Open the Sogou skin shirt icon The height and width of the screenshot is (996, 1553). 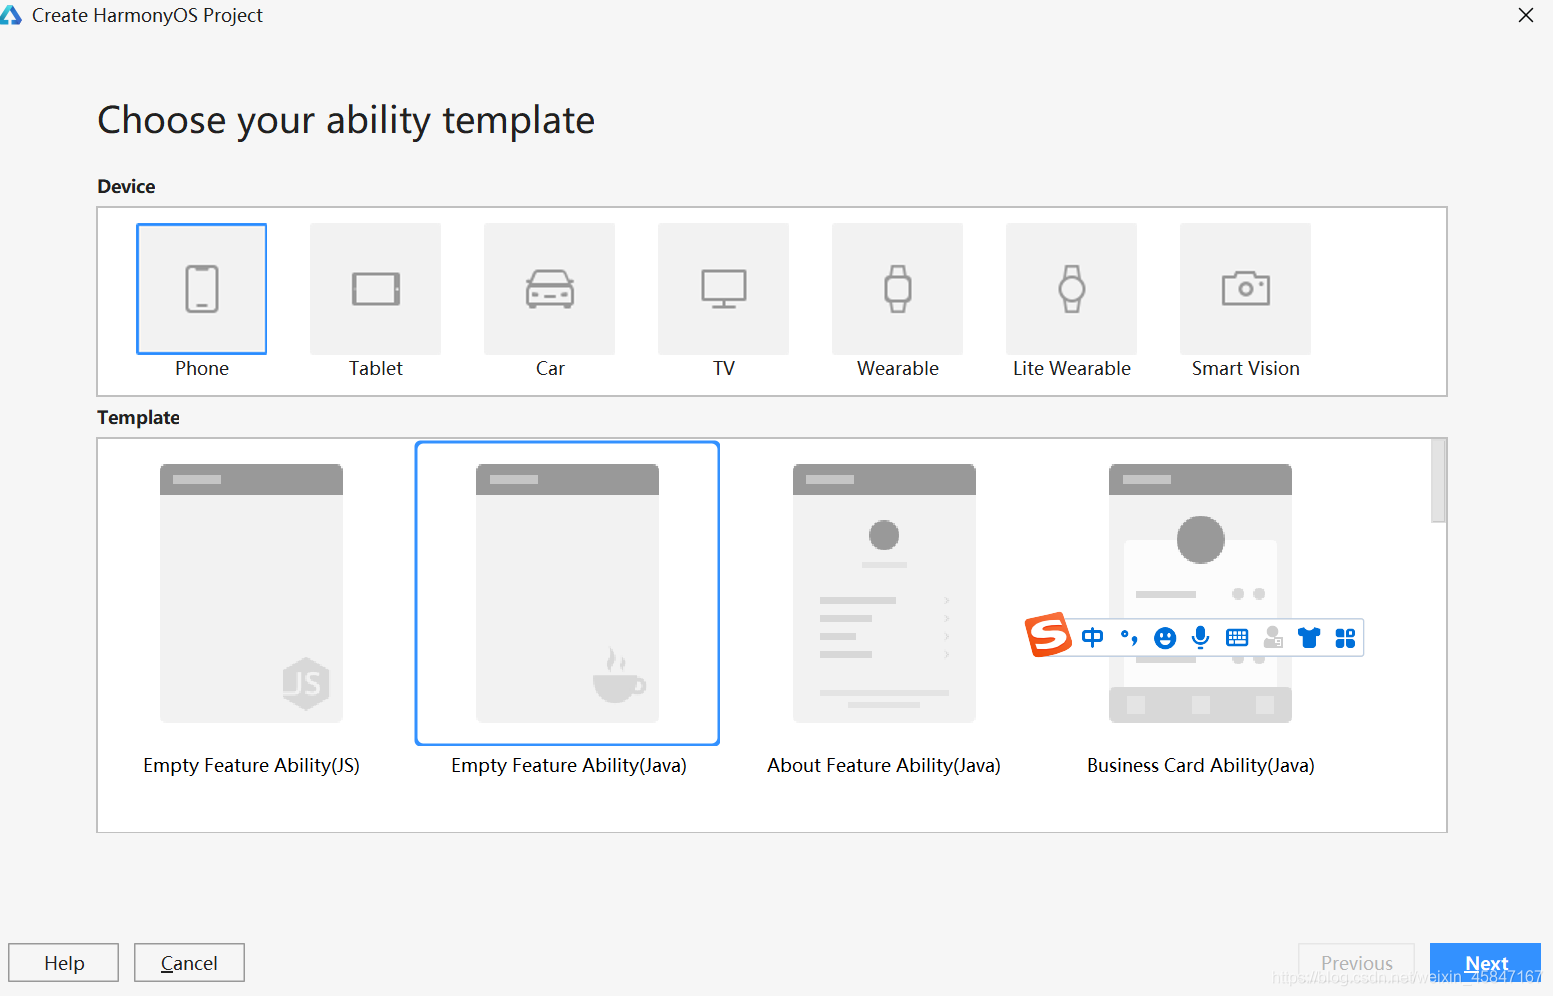point(1309,638)
